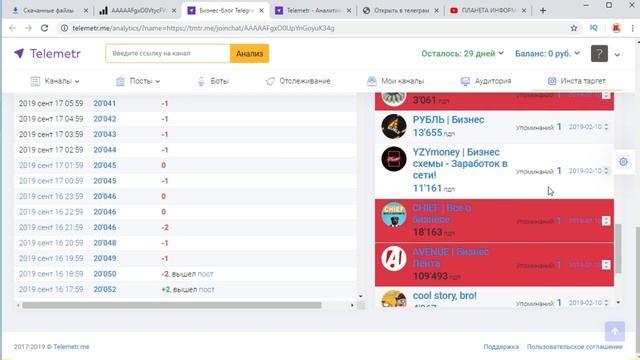Click subscriber count 20'052
Image resolution: width=640 pixels, height=360 pixels.
point(104,289)
